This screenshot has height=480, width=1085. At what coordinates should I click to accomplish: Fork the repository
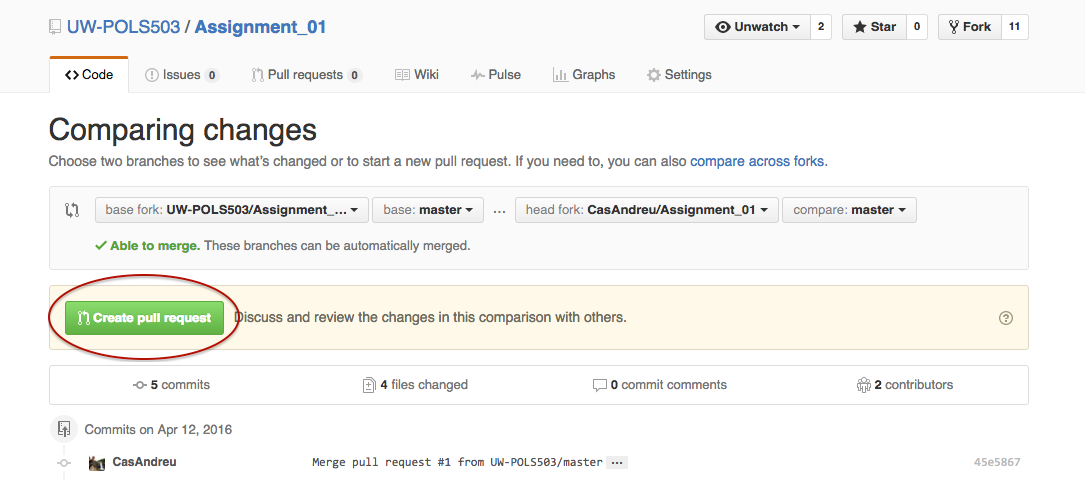click(x=969, y=27)
